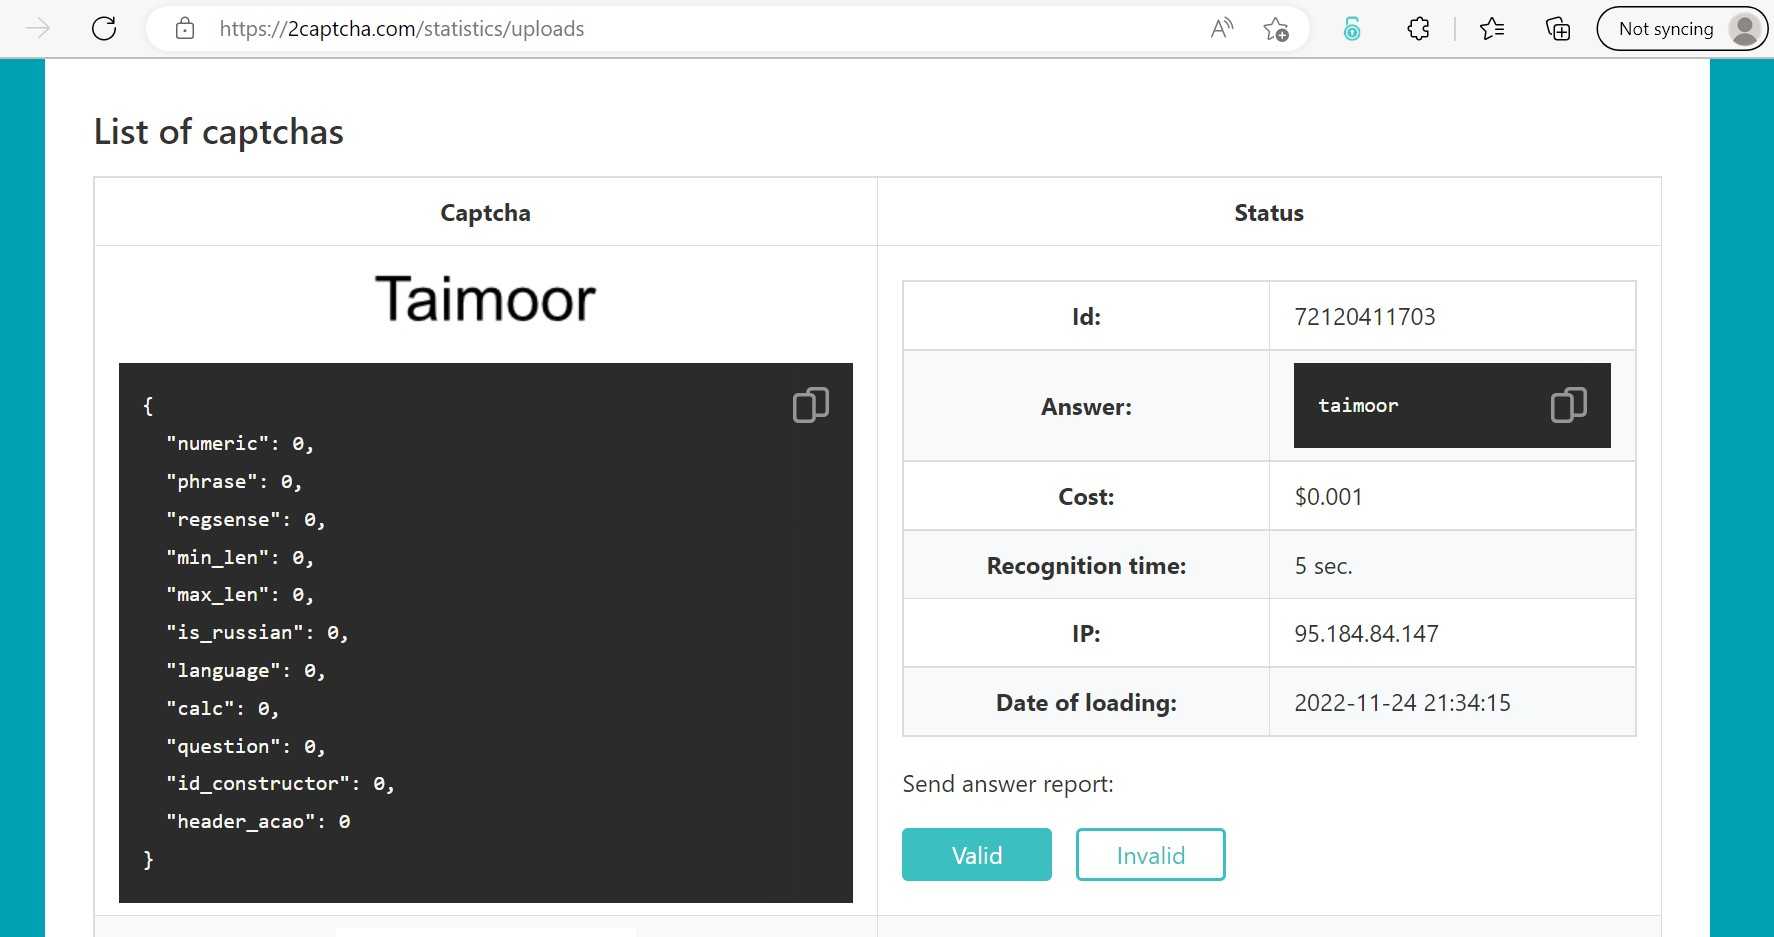Report the answer as Invalid
This screenshot has height=937, width=1774.
click(x=1150, y=855)
